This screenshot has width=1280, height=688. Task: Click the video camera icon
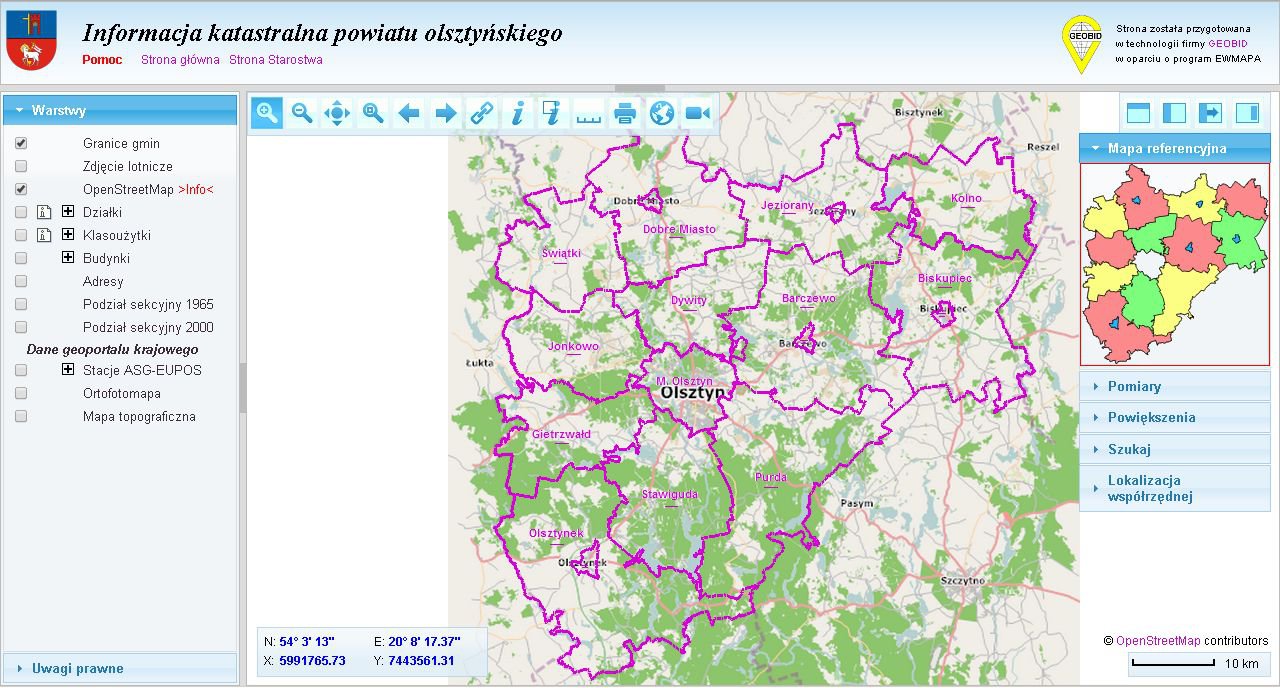coord(698,113)
